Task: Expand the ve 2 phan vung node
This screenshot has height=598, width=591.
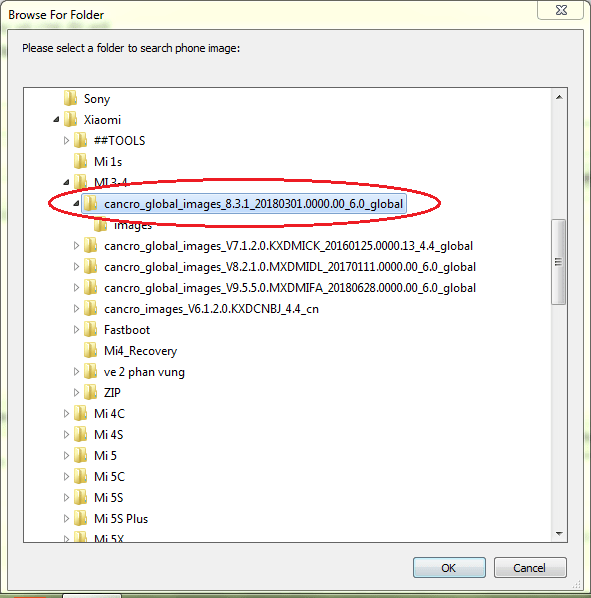Action: click(x=76, y=371)
